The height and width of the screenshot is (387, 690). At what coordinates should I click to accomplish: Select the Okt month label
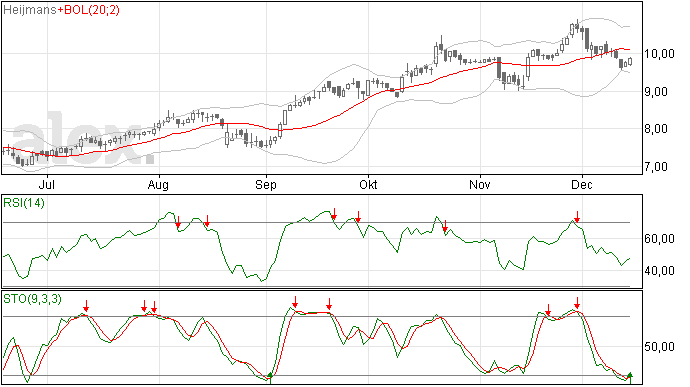(x=368, y=184)
